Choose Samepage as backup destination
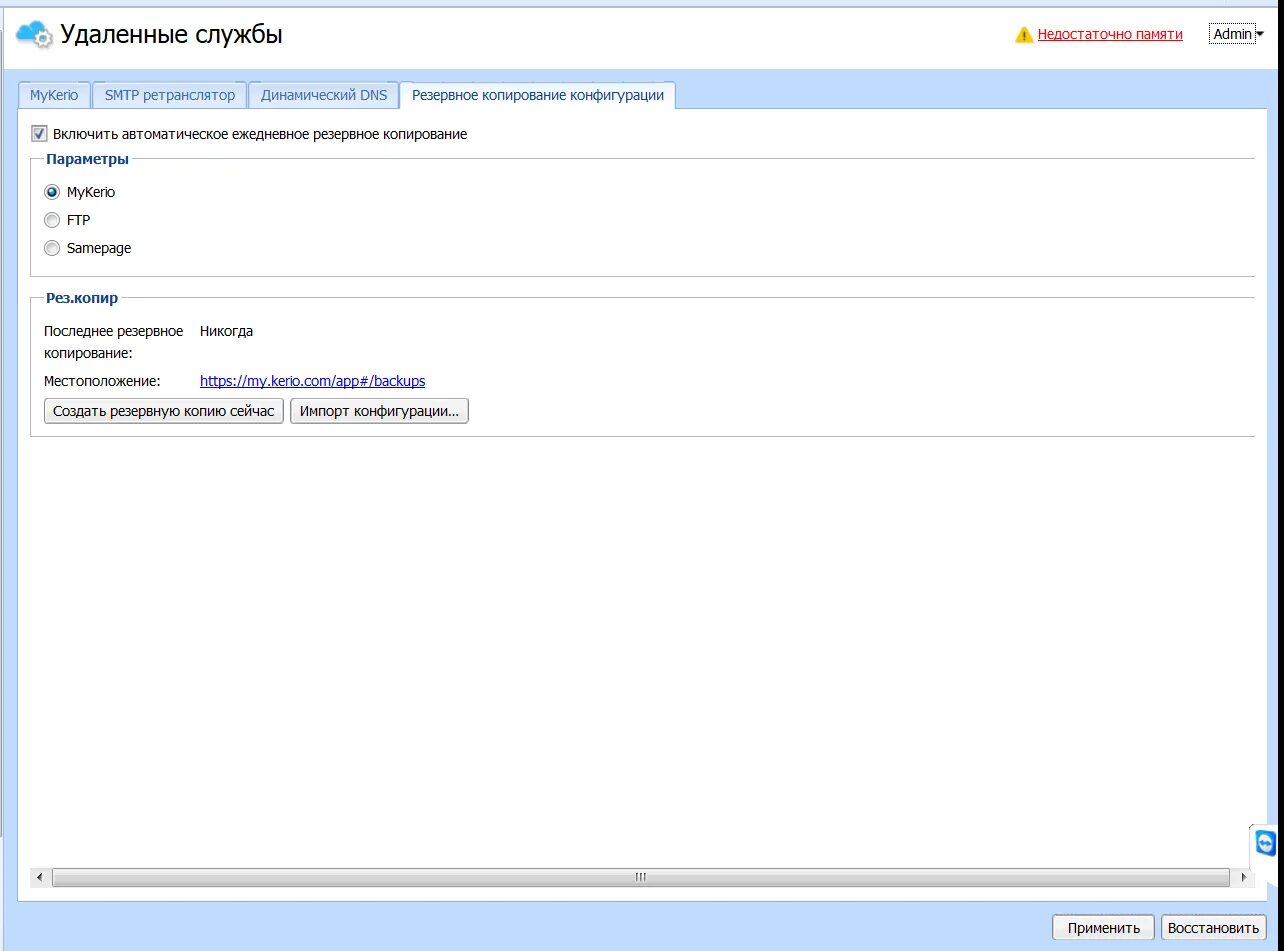The height and width of the screenshot is (951, 1284). pyautogui.click(x=52, y=248)
